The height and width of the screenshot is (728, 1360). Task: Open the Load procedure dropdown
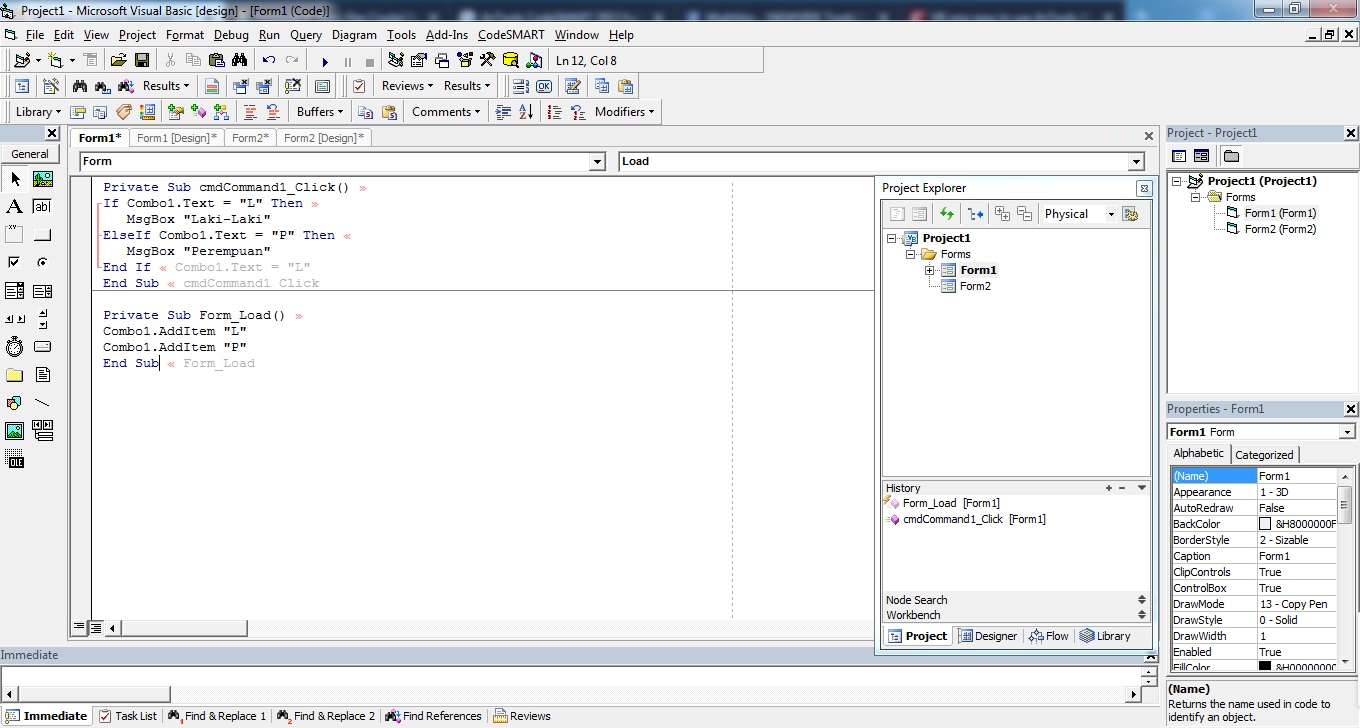[1136, 162]
